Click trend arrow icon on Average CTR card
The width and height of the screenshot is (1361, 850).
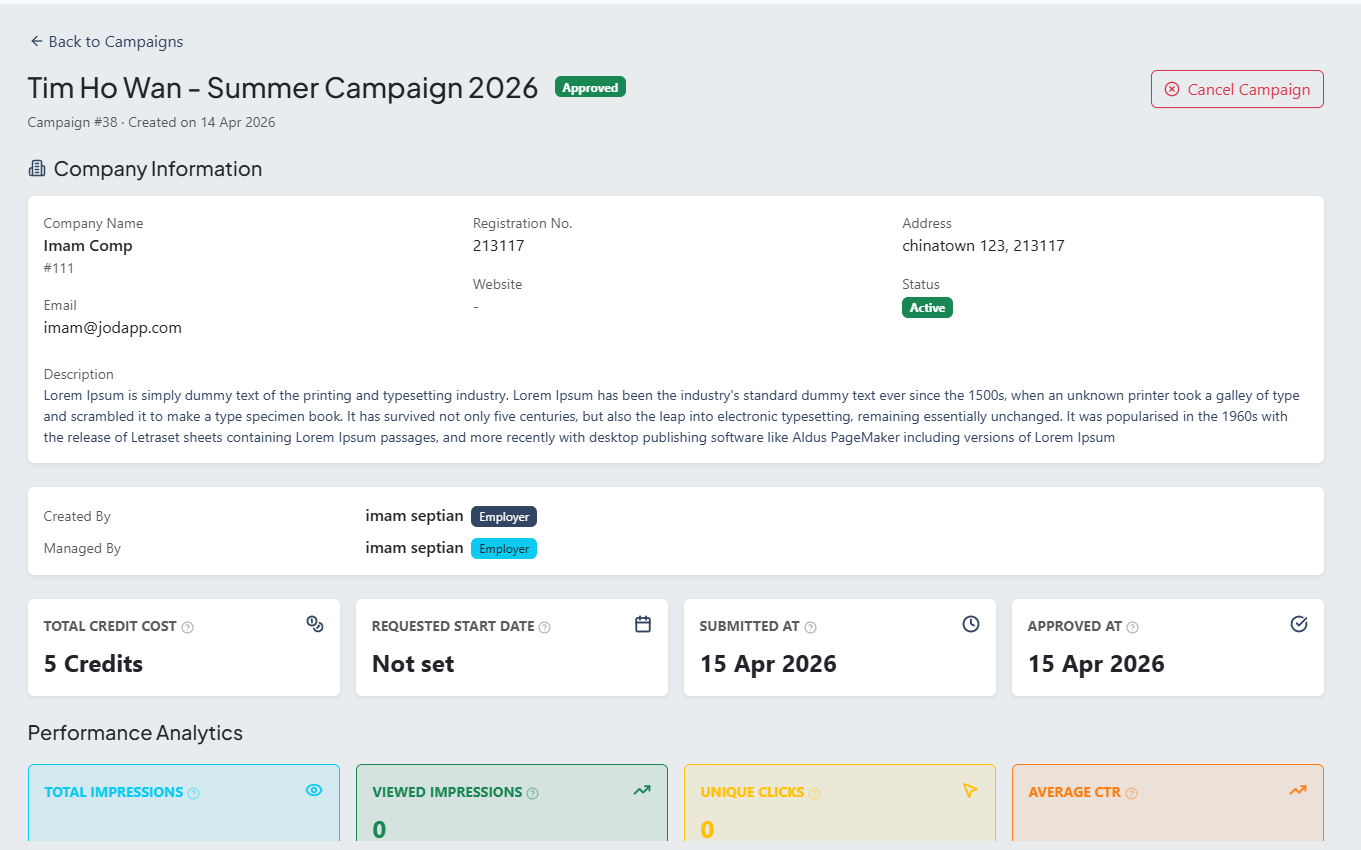point(1298,790)
